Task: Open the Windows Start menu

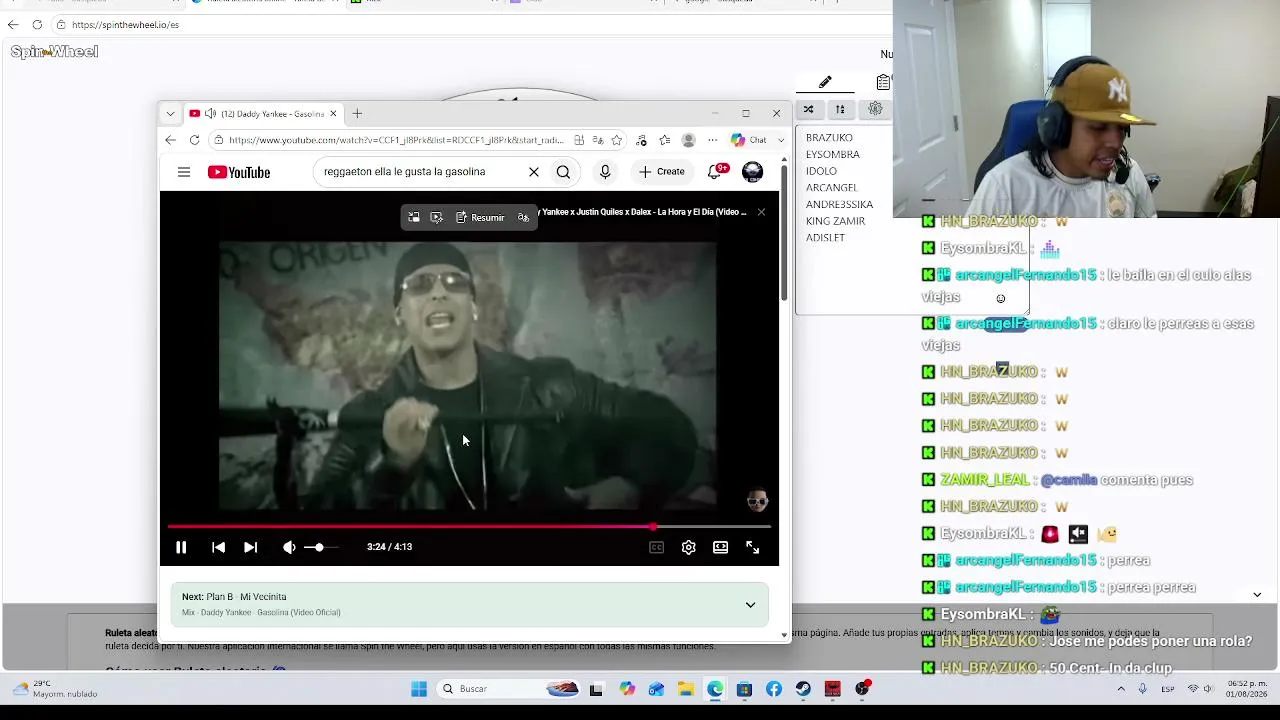Action: 419,689
